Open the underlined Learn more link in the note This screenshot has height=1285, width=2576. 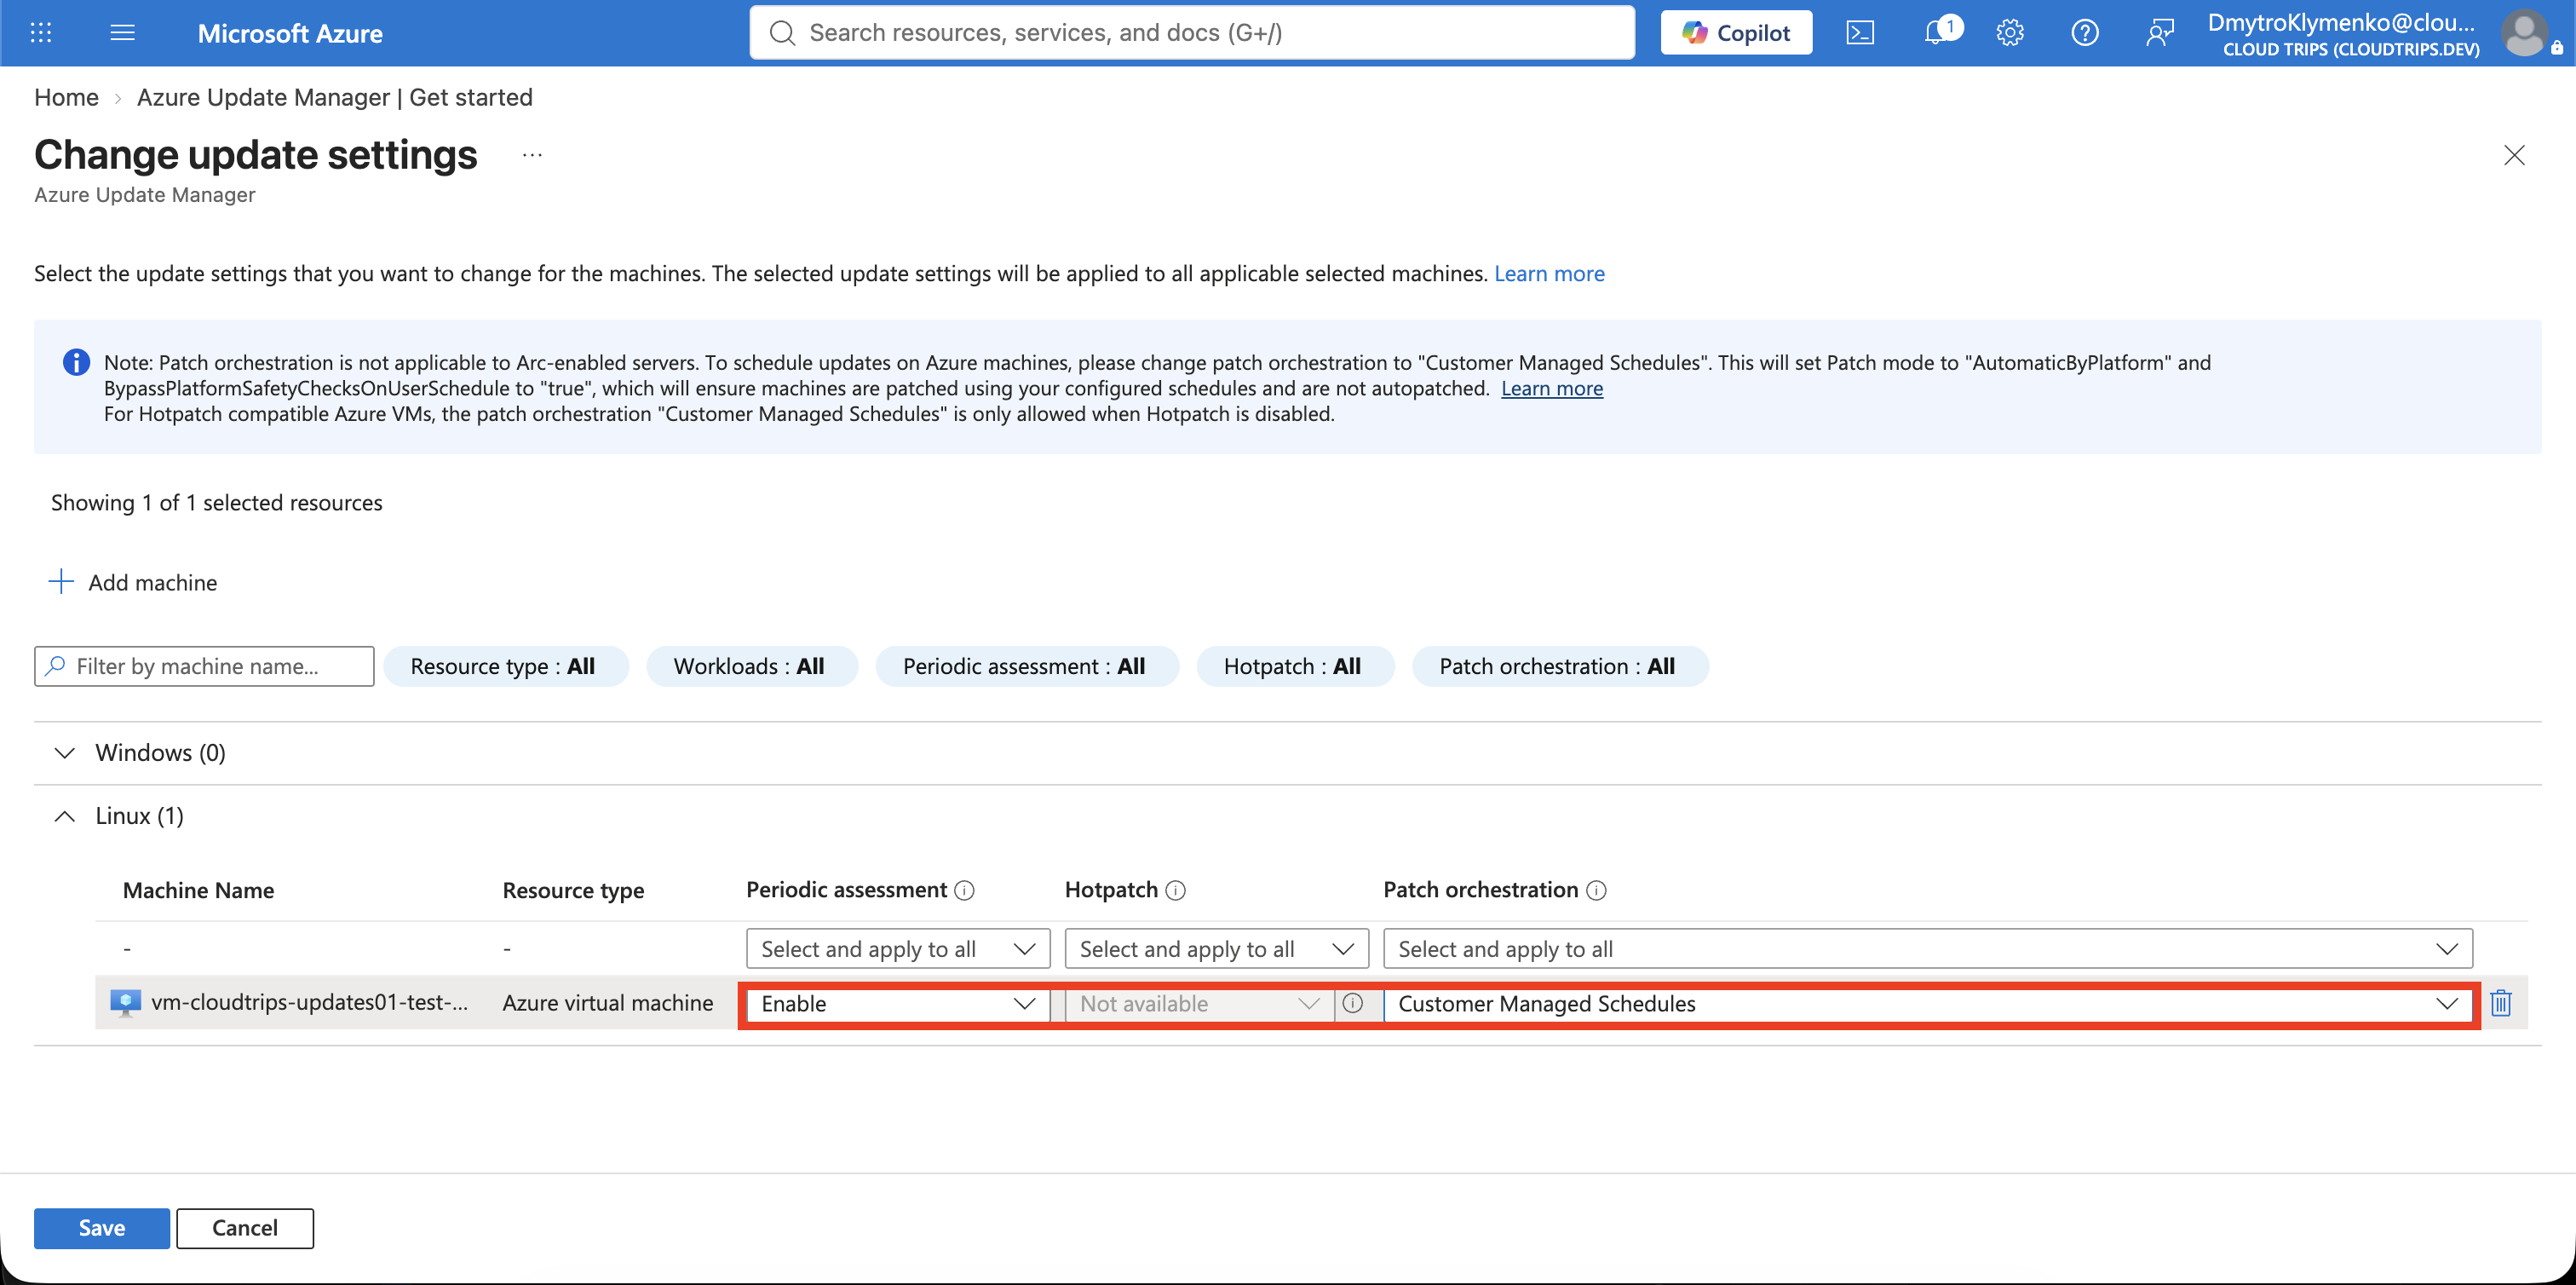point(1552,388)
